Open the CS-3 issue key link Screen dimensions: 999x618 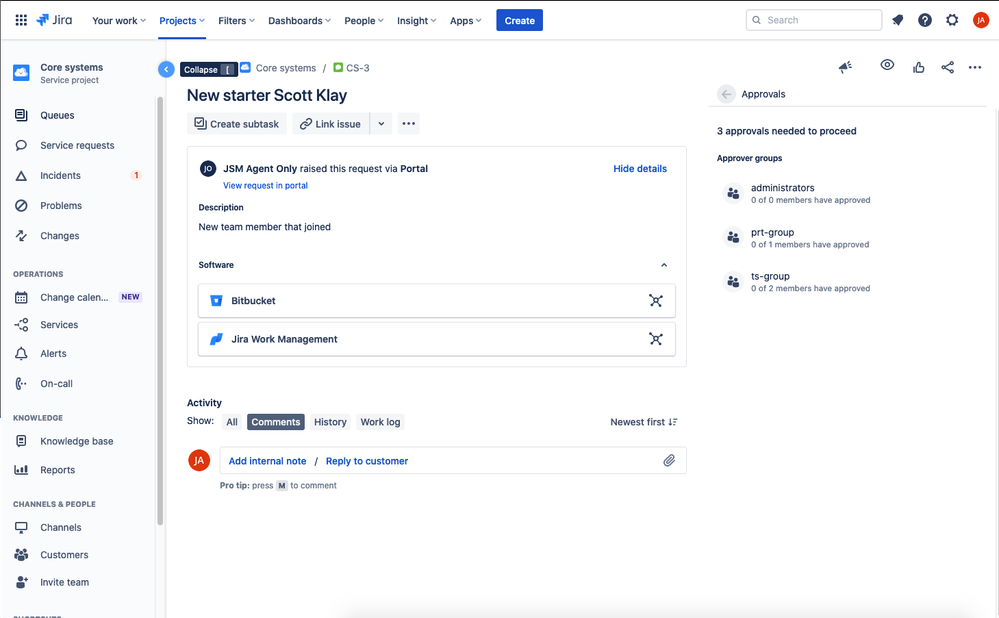pos(357,68)
